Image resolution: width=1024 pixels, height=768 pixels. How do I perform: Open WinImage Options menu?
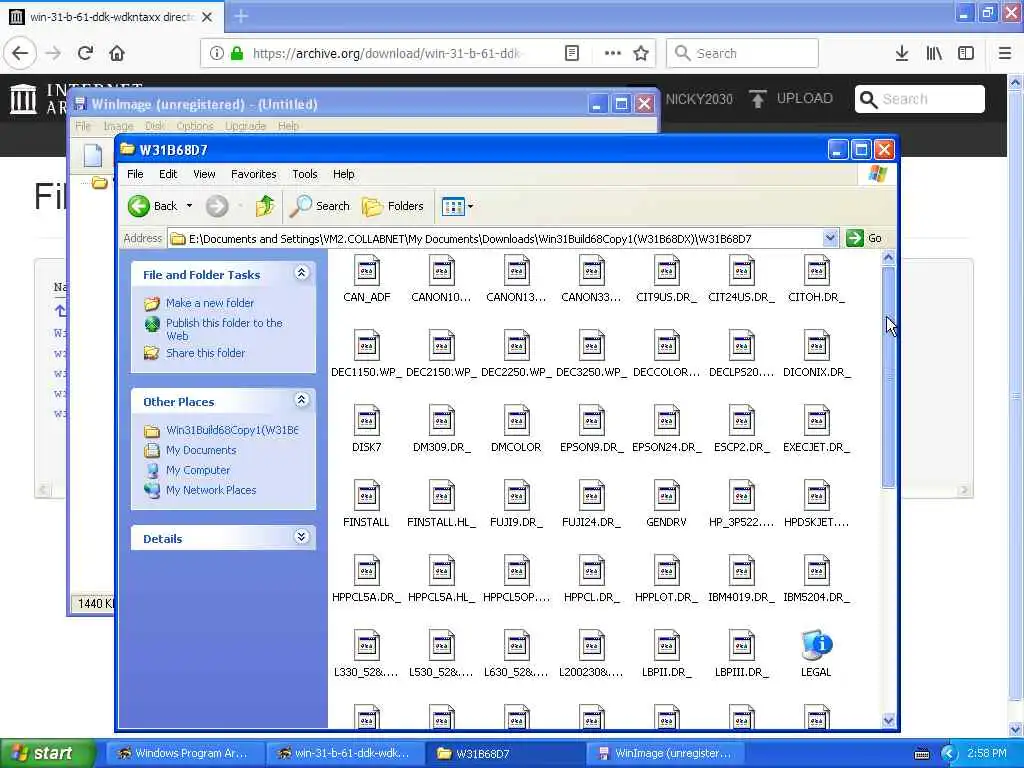[195, 126]
